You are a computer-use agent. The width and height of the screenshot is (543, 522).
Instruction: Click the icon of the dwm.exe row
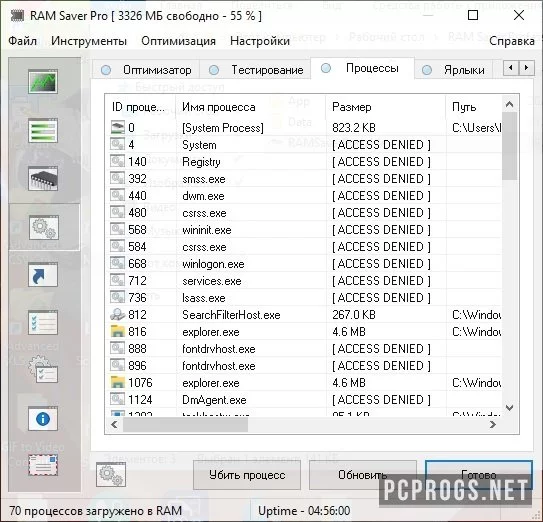[x=118, y=195]
